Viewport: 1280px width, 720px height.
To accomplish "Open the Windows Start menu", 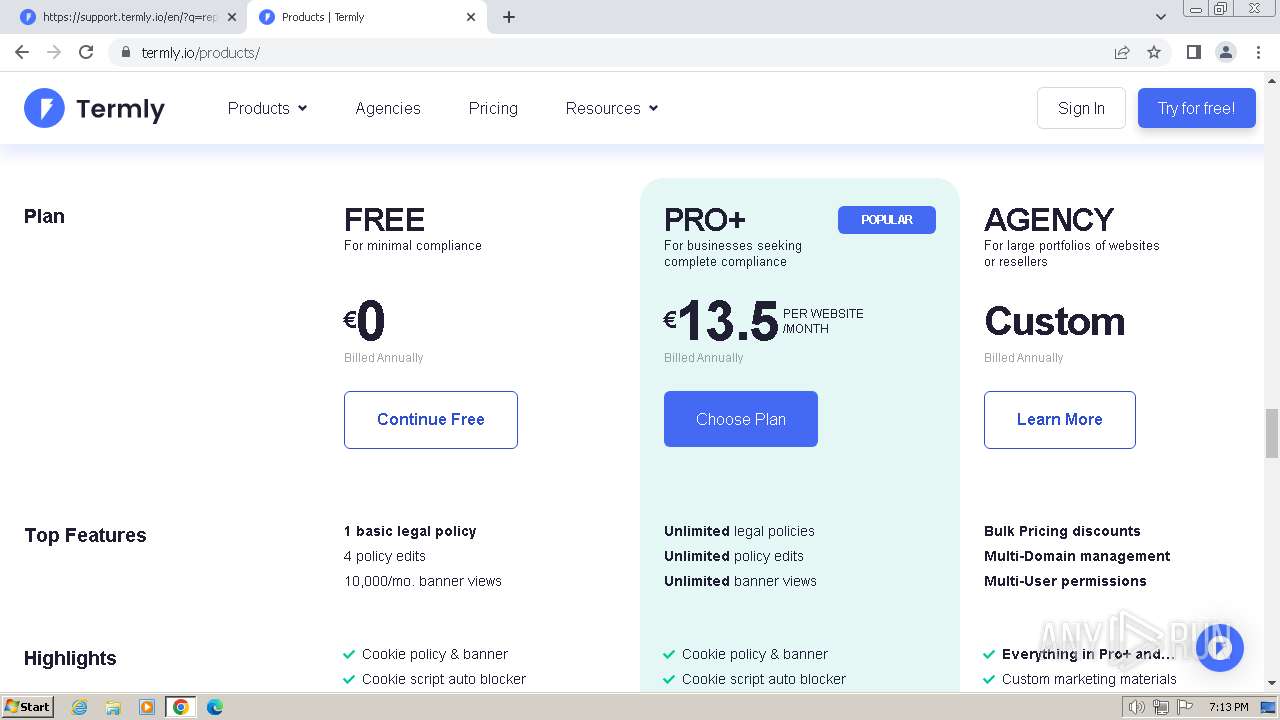I will [27, 707].
